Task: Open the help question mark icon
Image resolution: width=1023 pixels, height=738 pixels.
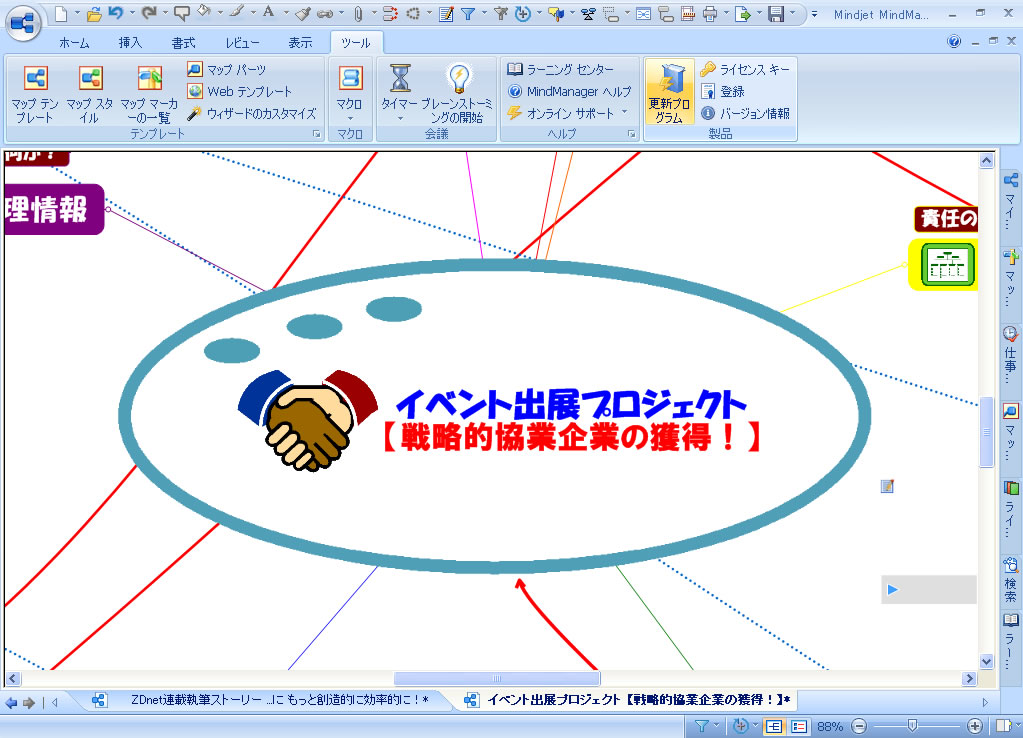Action: [954, 42]
